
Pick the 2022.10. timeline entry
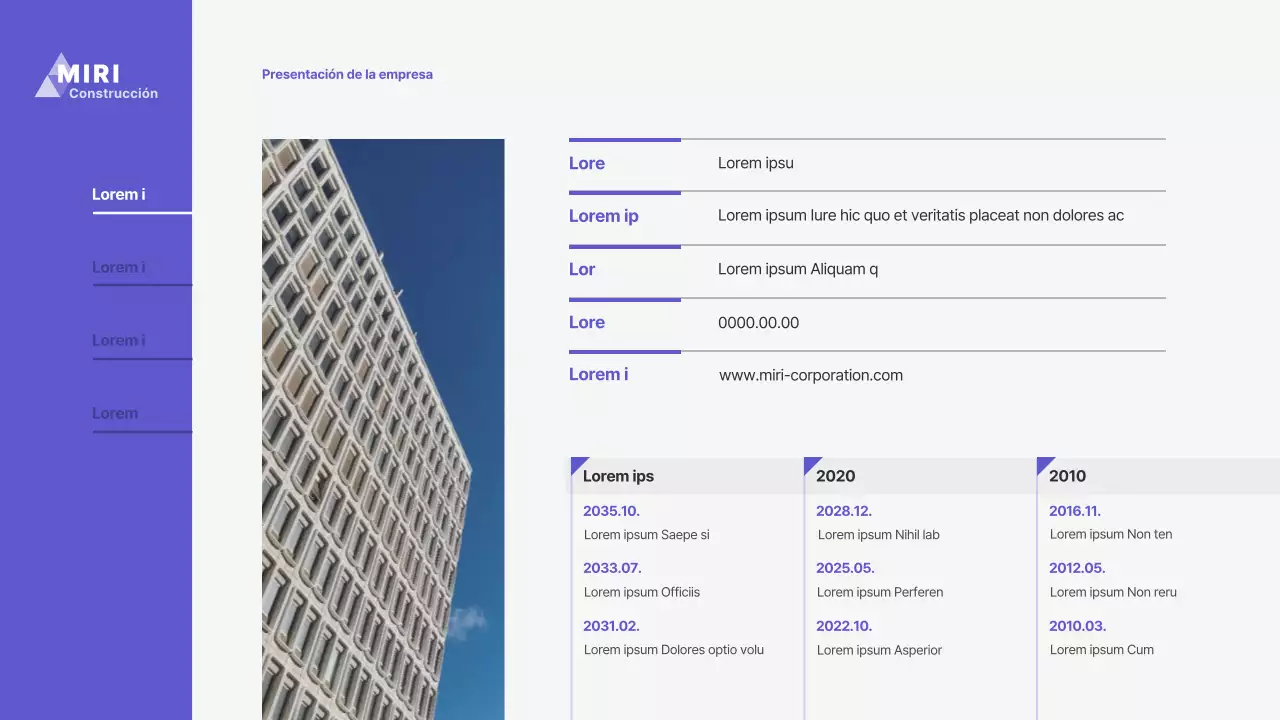(844, 626)
